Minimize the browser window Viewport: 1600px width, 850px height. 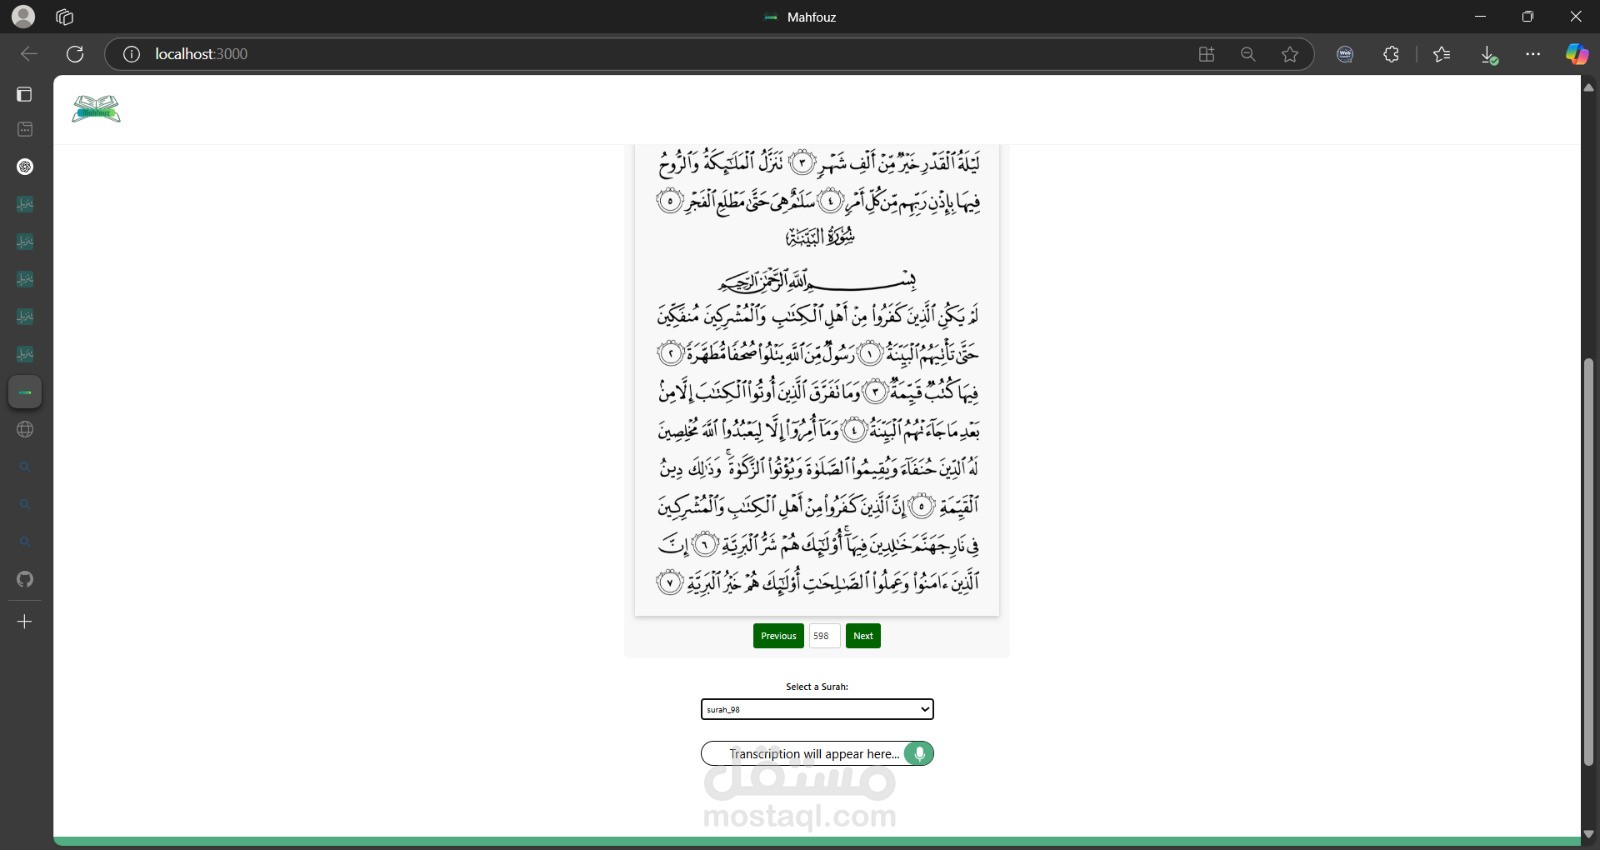pyautogui.click(x=1480, y=17)
